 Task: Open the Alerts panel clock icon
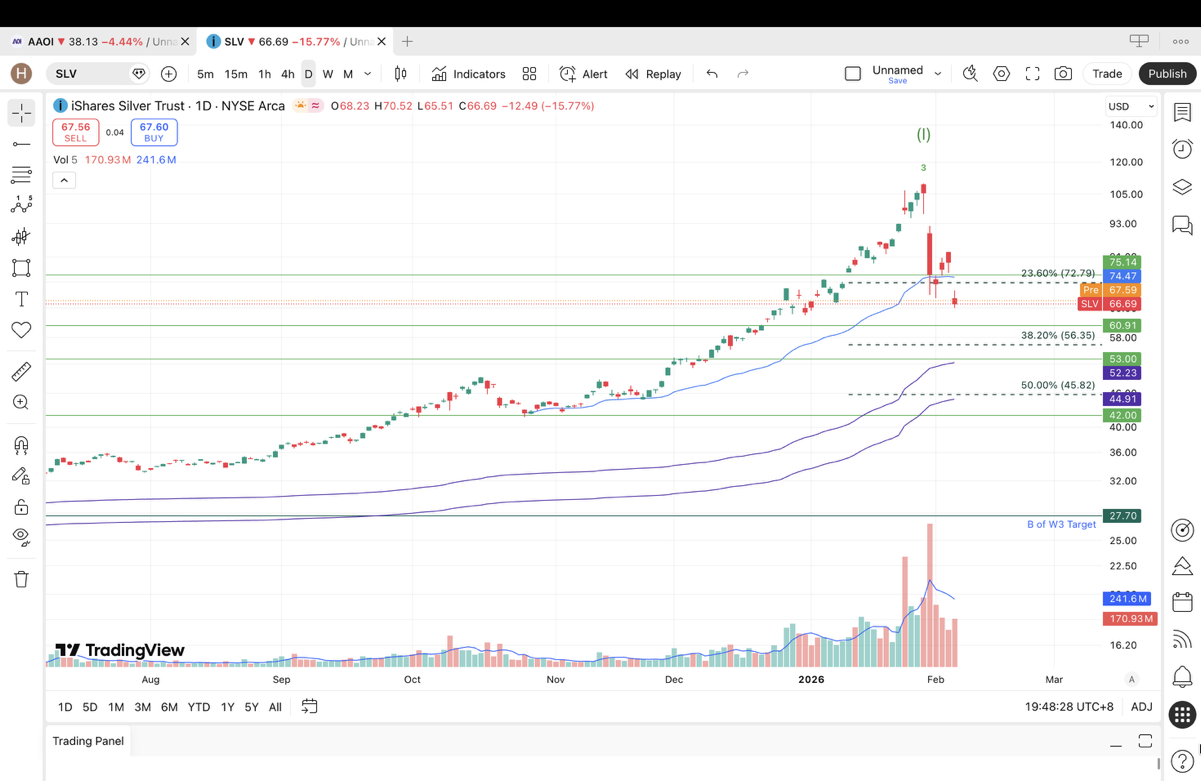click(1182, 149)
